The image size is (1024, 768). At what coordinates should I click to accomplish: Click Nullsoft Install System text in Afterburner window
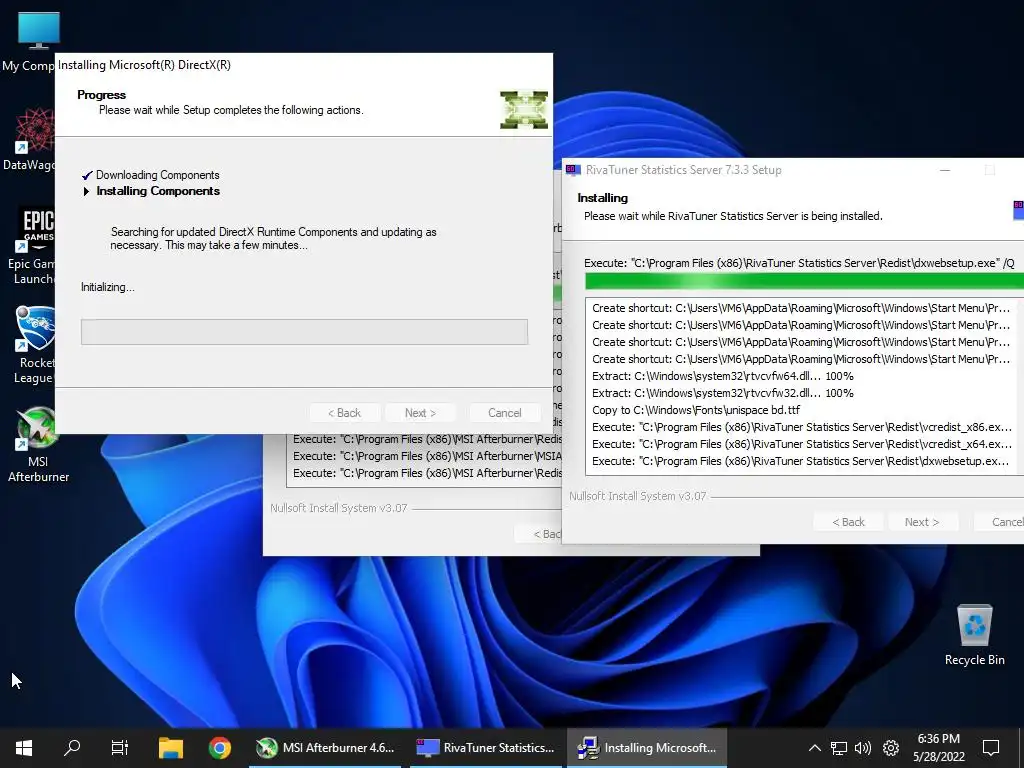(x=339, y=508)
